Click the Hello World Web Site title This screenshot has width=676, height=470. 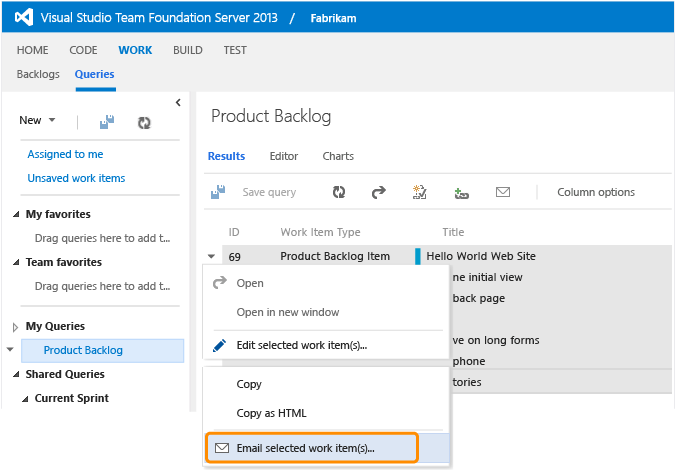pos(481,256)
